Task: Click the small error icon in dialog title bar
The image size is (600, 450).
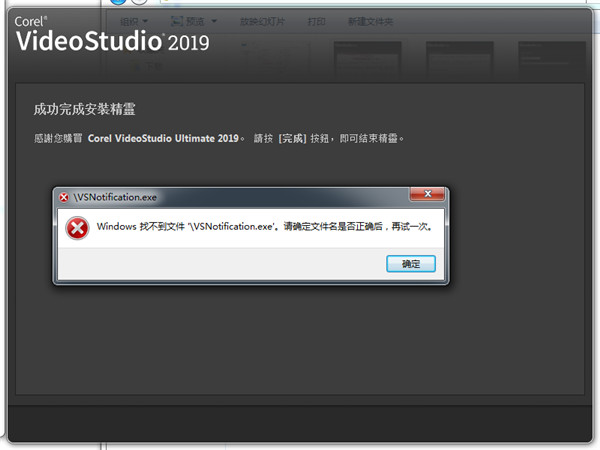Action: coord(64,197)
